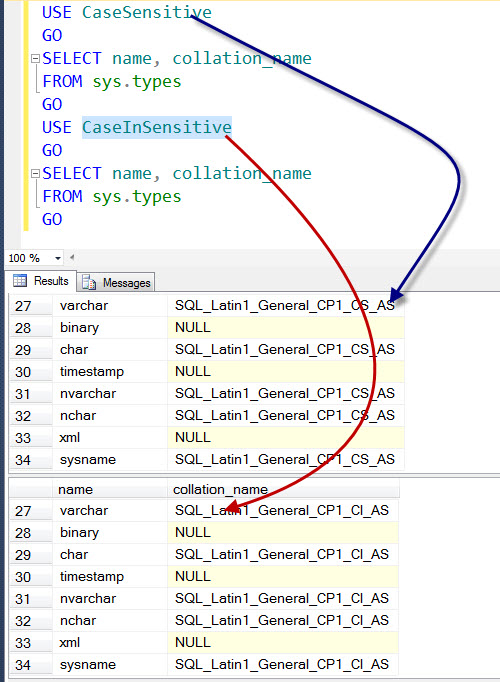This screenshot has width=500, height=682.
Task: Click the horizontal scrollbar left arrow
Action: pos(72,257)
